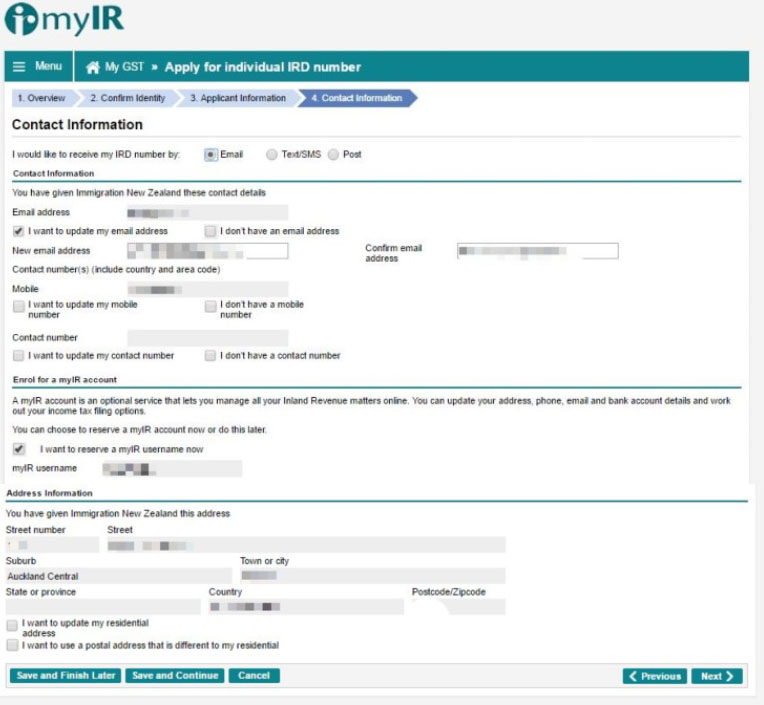This screenshot has width=764, height=705.
Task: Proceed with Next button
Action: click(717, 676)
